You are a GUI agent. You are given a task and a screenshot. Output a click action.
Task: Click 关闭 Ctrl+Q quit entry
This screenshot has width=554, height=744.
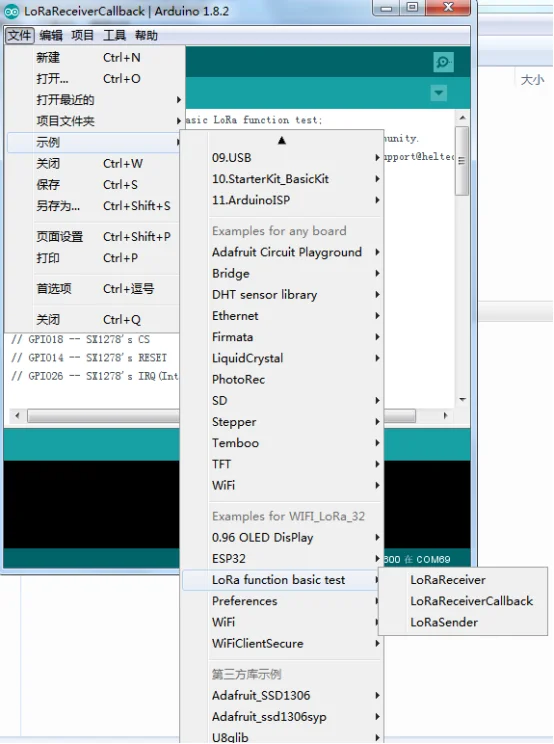[x=95, y=319]
